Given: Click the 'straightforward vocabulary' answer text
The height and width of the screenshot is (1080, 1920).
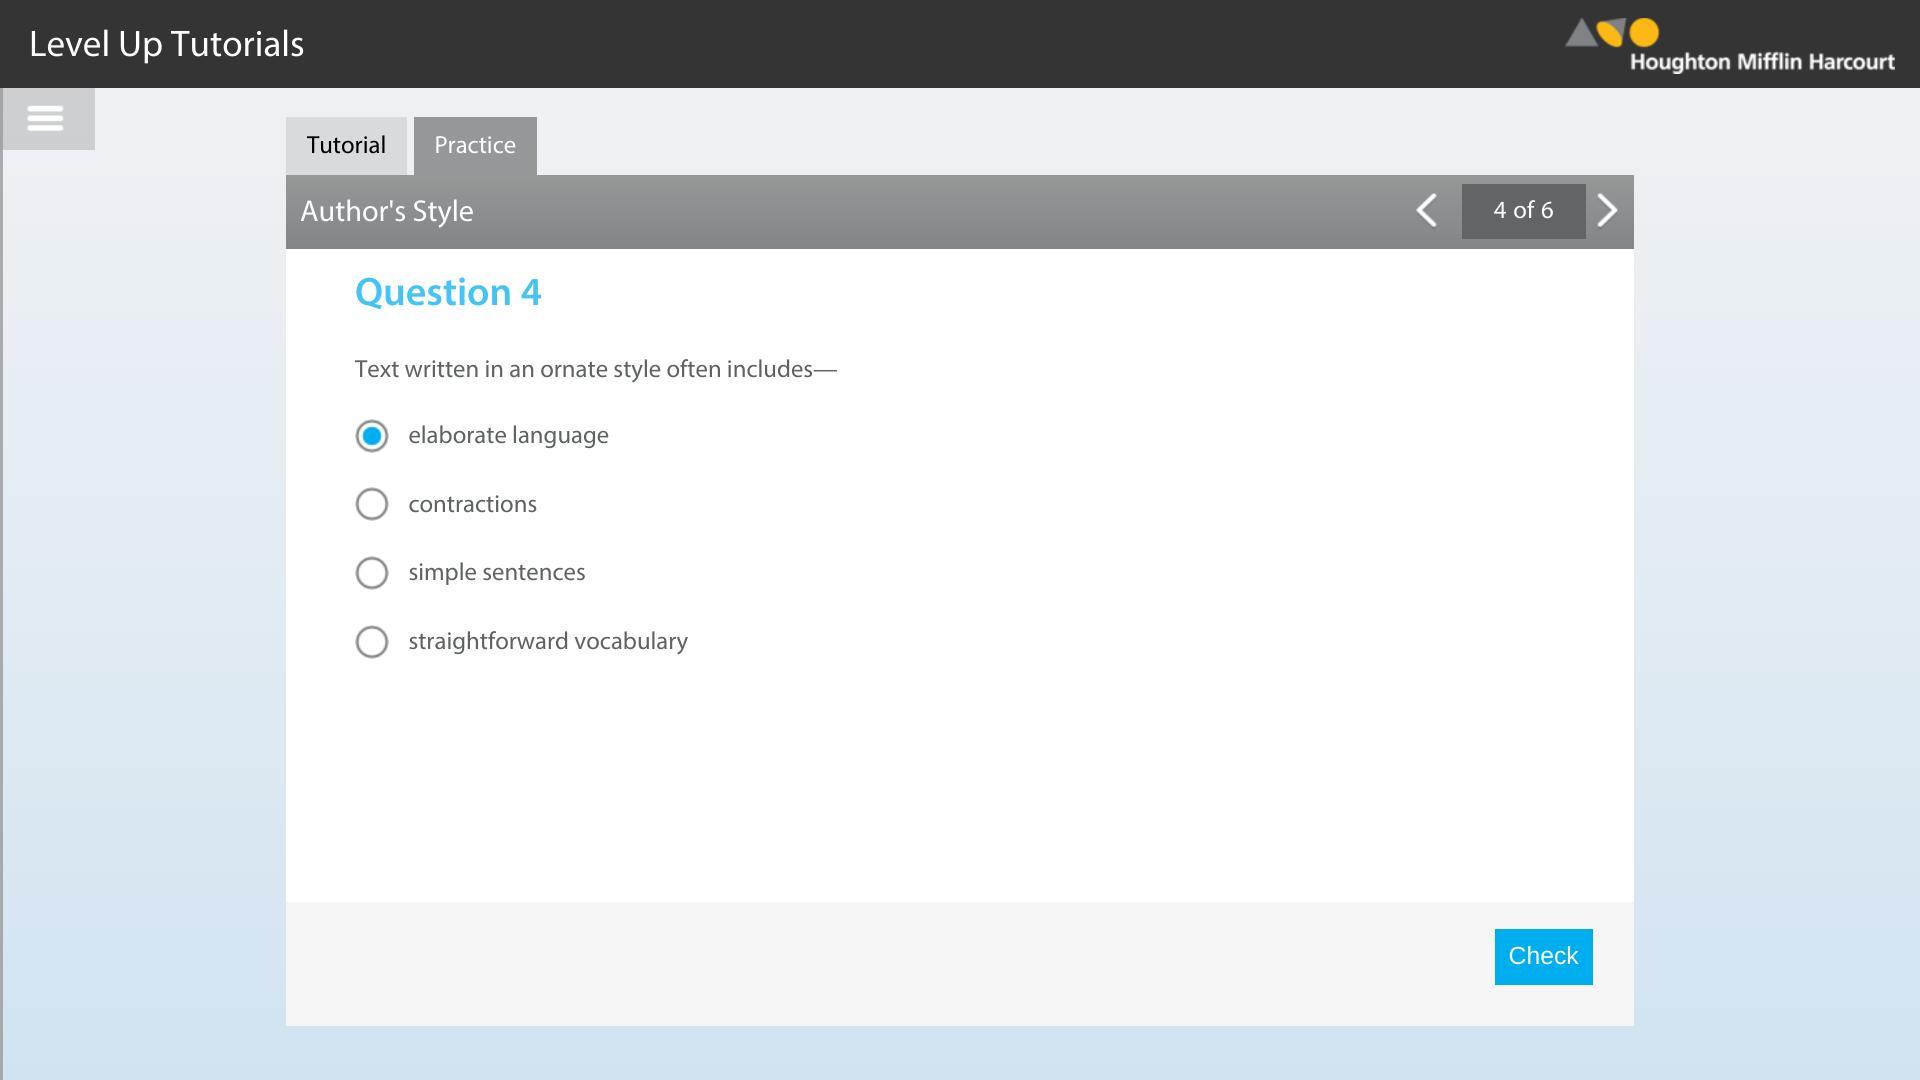Looking at the screenshot, I should 548,642.
